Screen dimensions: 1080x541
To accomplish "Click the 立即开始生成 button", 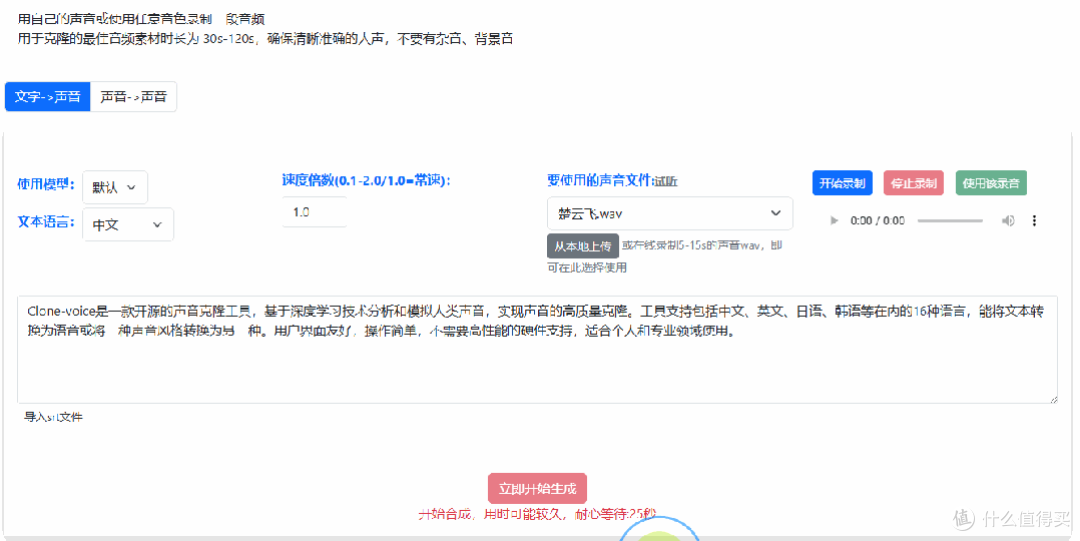I will click(537, 489).
